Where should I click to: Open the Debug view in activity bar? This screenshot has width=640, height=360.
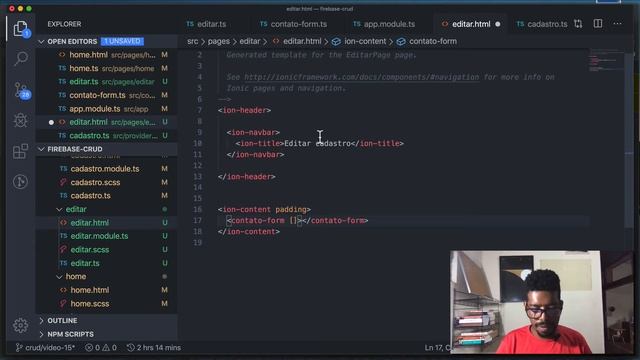[20, 120]
